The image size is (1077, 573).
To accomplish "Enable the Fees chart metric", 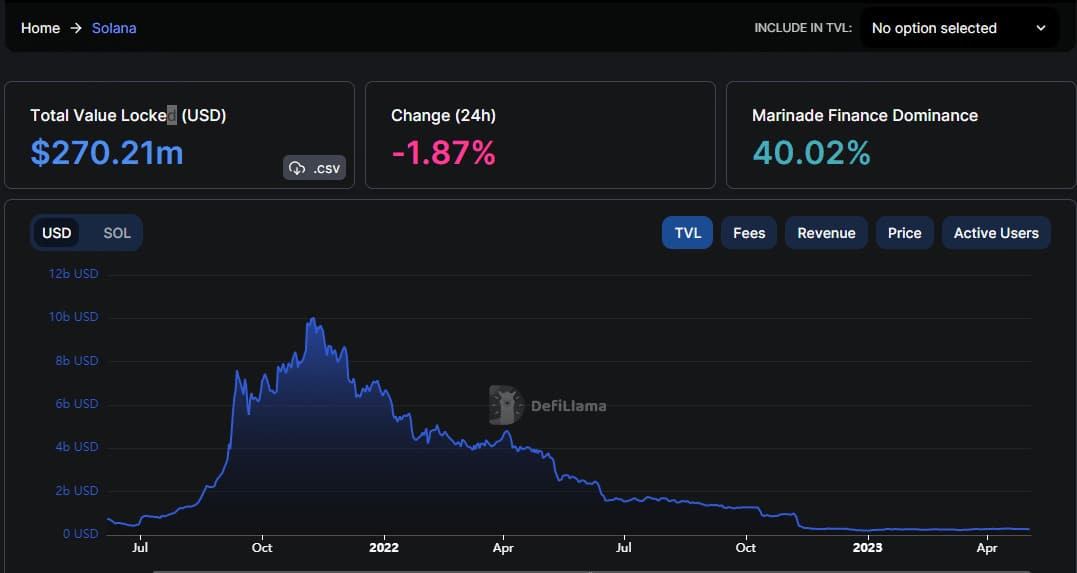I will [749, 233].
